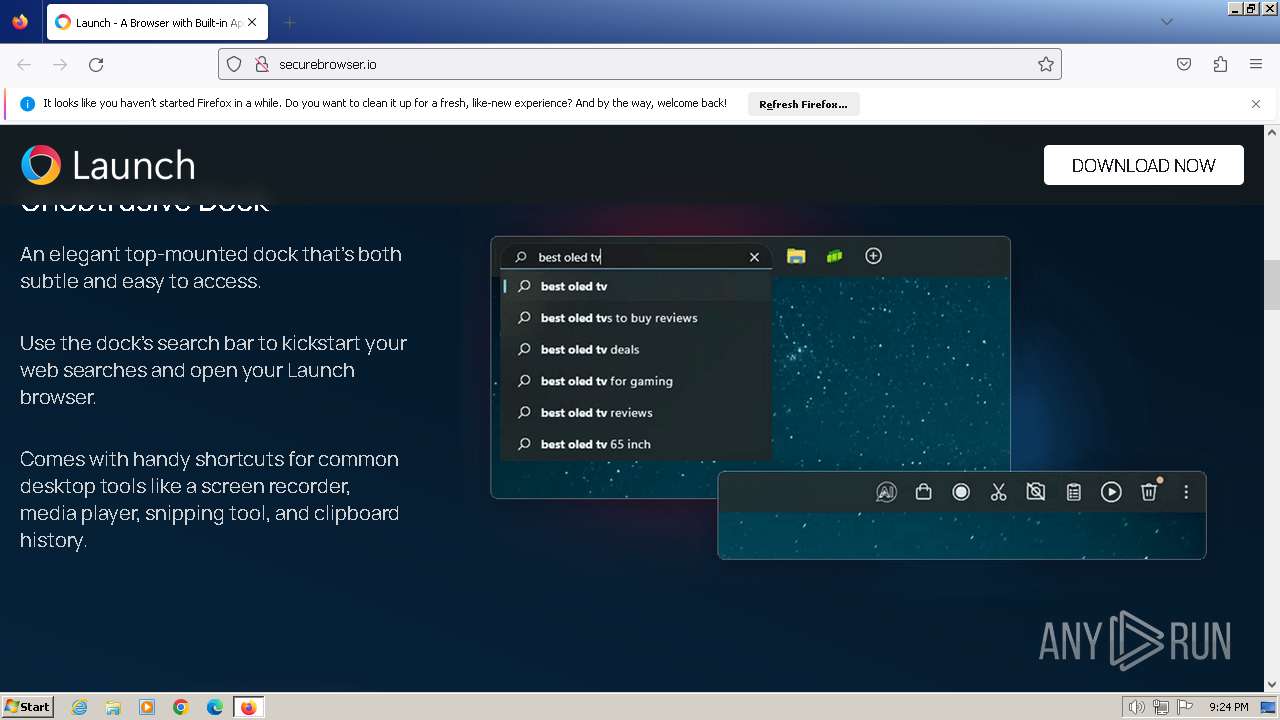This screenshot has height=720, width=1280.
Task: Open the Firefox hamburger menu
Action: (x=1256, y=64)
